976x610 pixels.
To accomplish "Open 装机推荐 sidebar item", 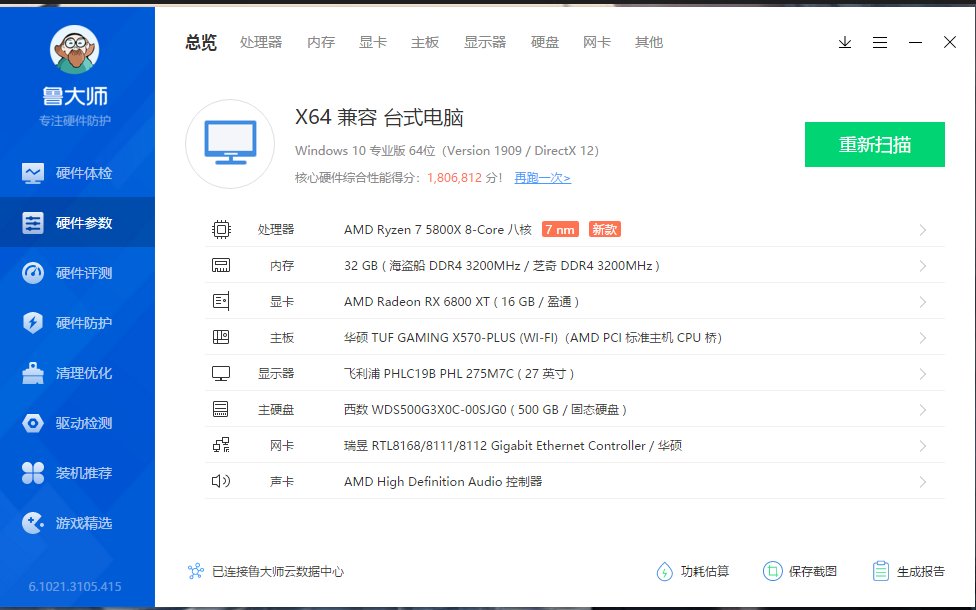I will (77, 472).
